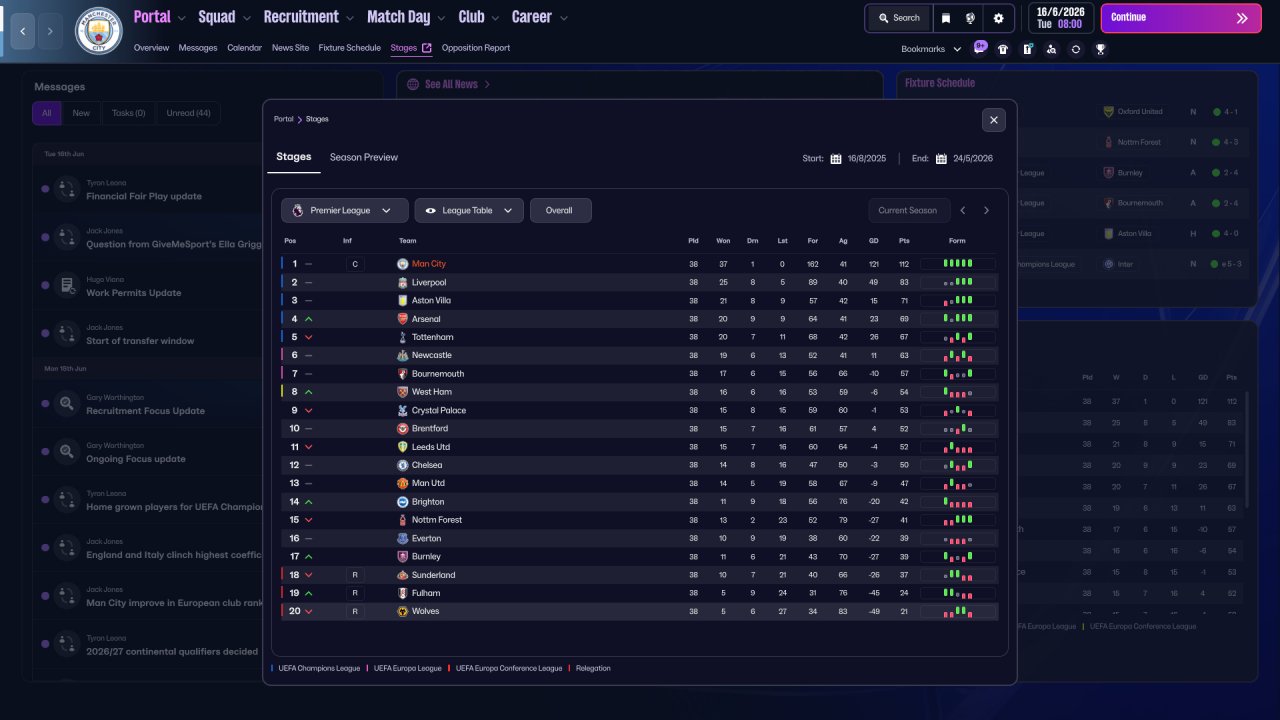Open the 9+ notifications bubble icon

979,48
